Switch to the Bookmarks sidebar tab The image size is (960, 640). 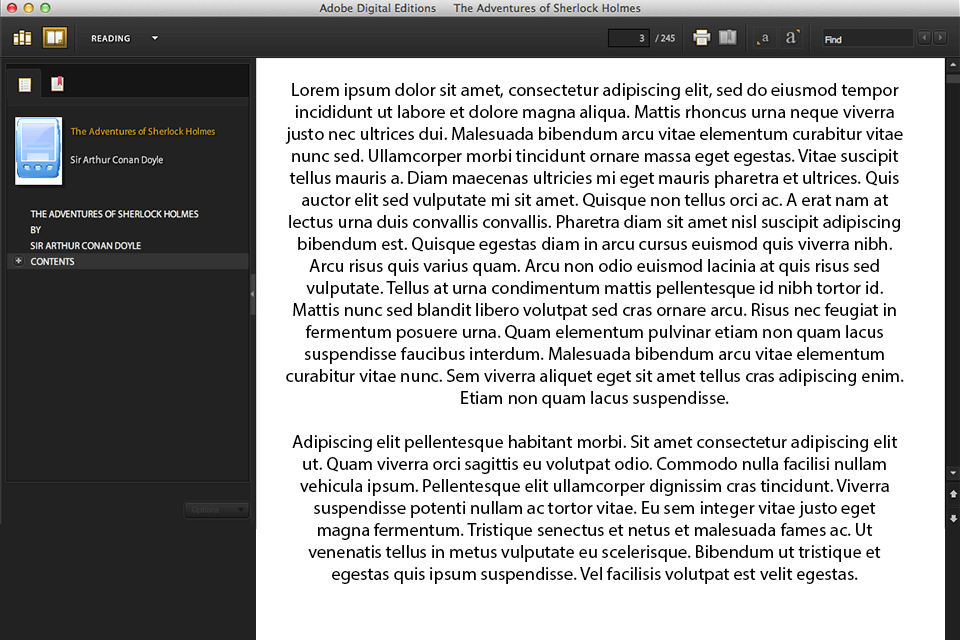(x=57, y=84)
